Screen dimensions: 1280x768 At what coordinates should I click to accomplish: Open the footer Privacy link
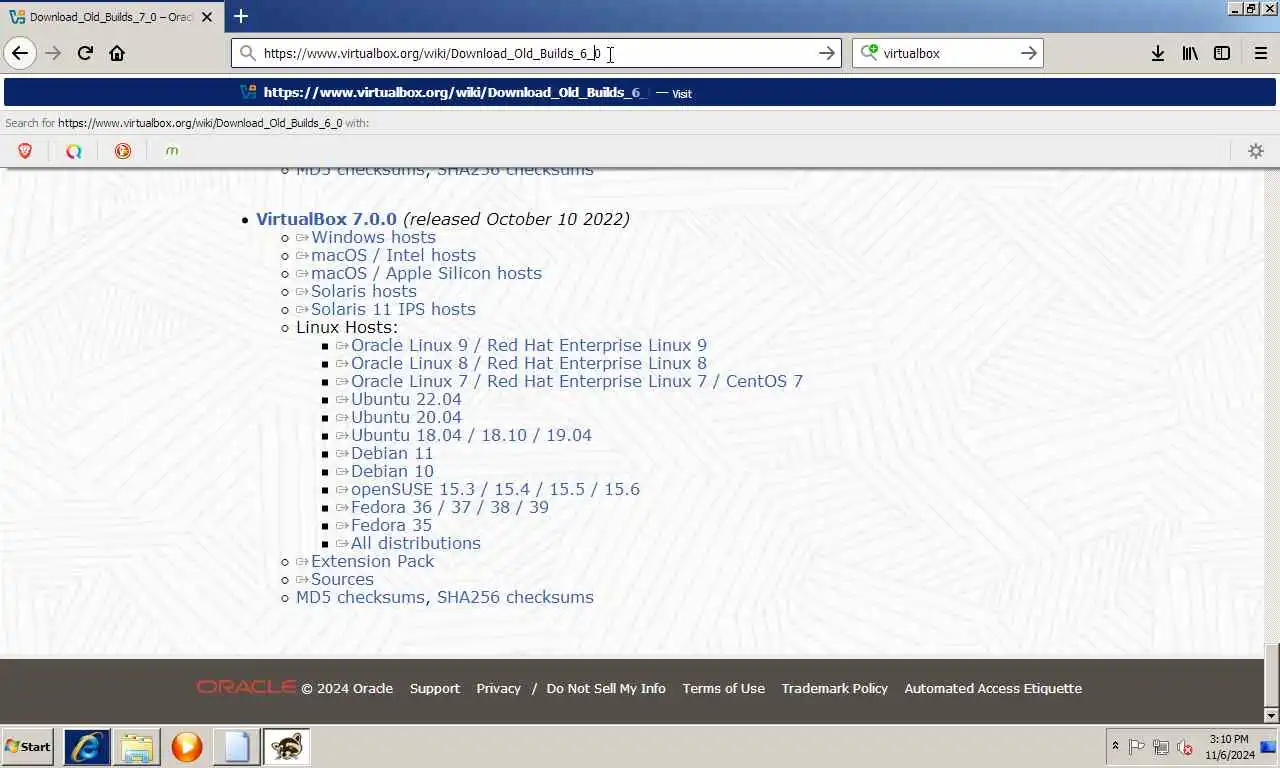pyautogui.click(x=498, y=688)
